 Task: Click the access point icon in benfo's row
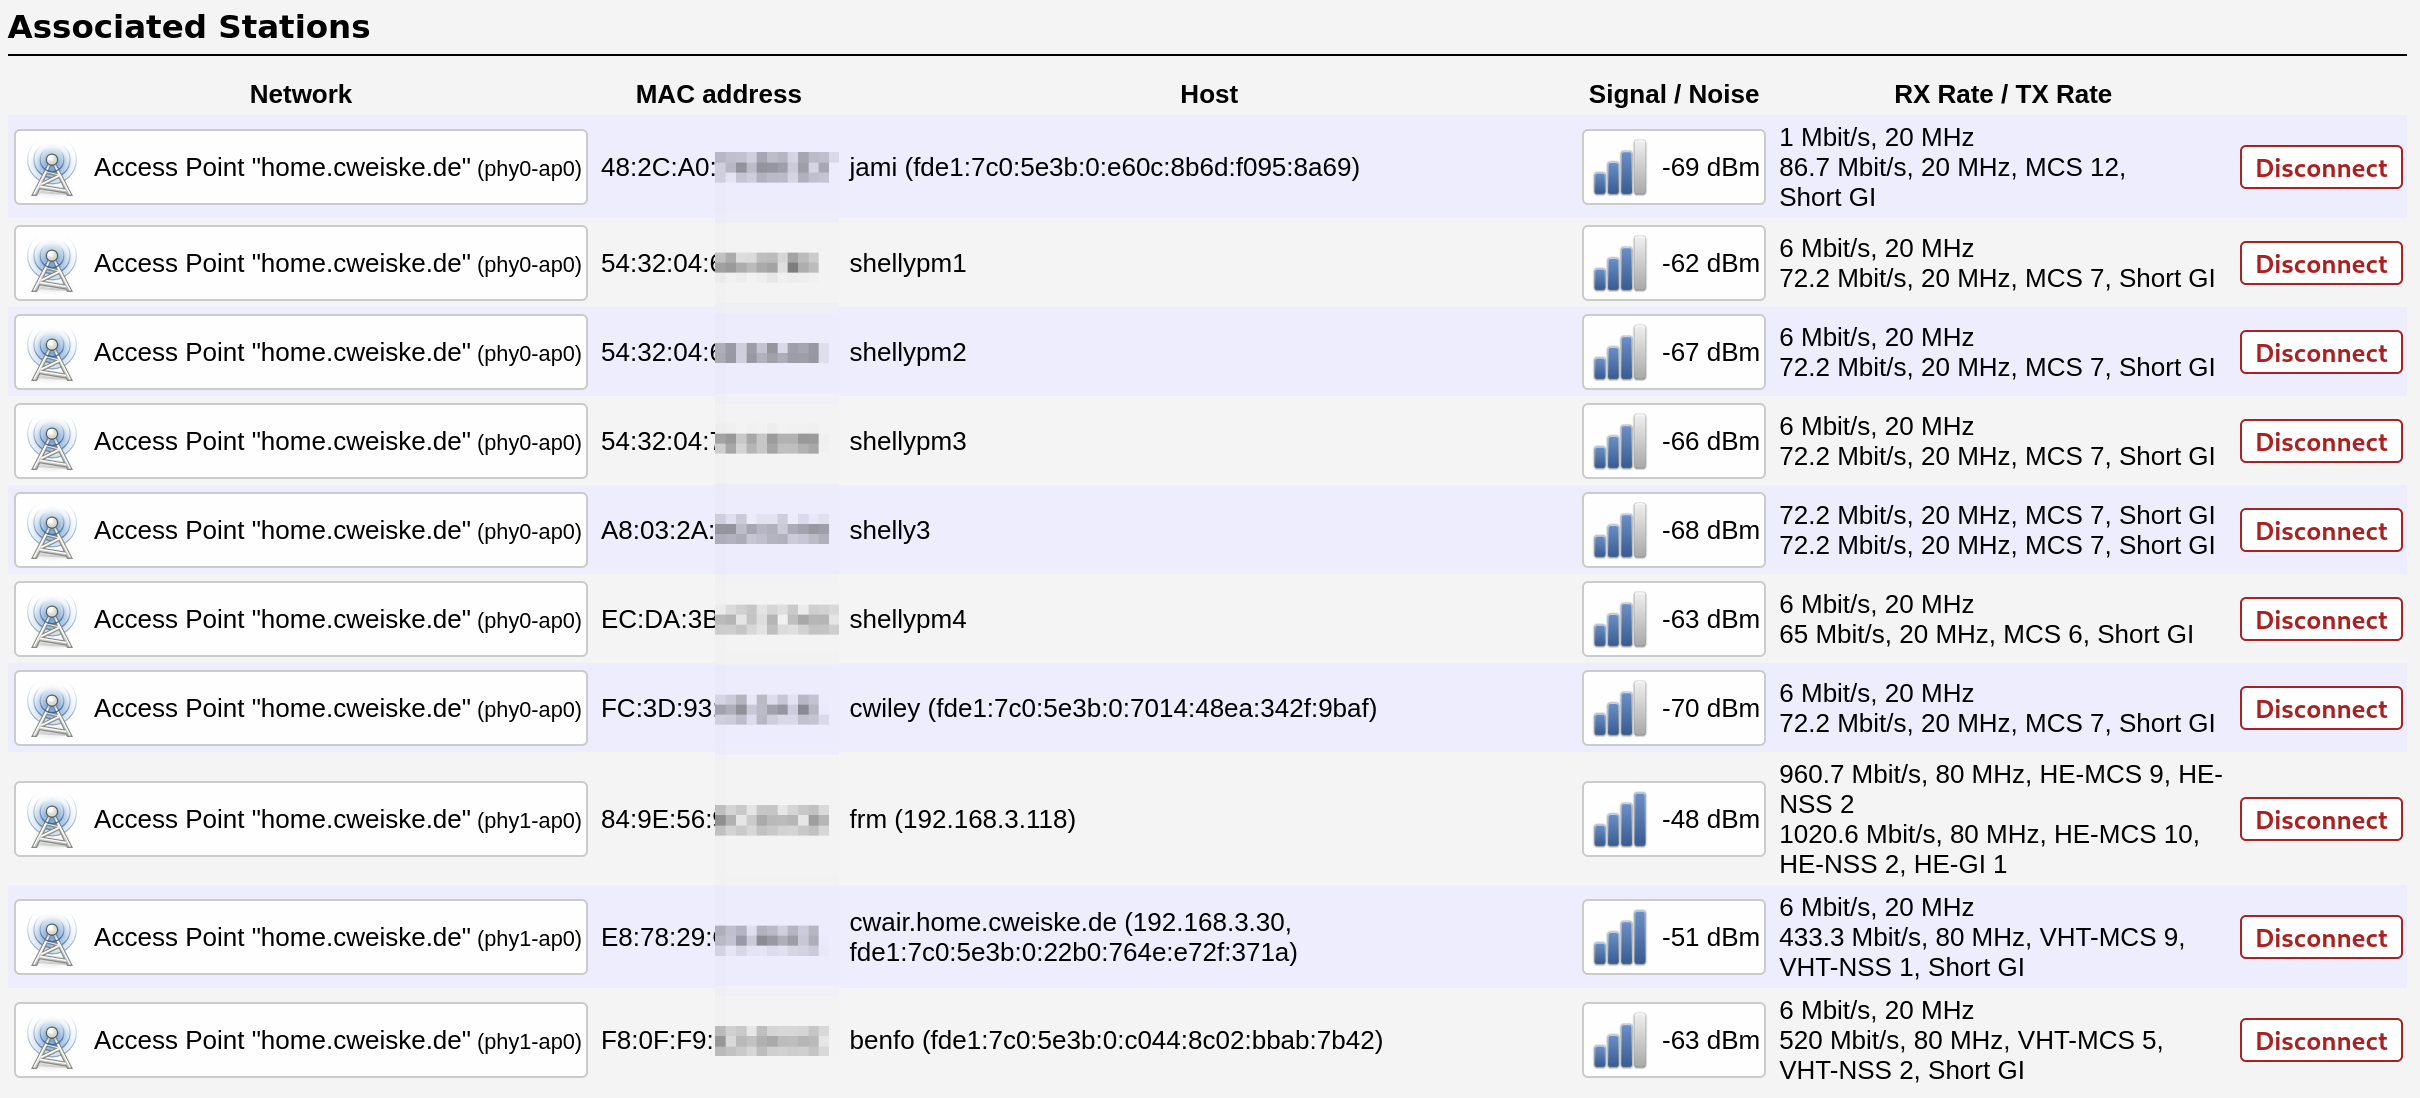[x=52, y=1041]
